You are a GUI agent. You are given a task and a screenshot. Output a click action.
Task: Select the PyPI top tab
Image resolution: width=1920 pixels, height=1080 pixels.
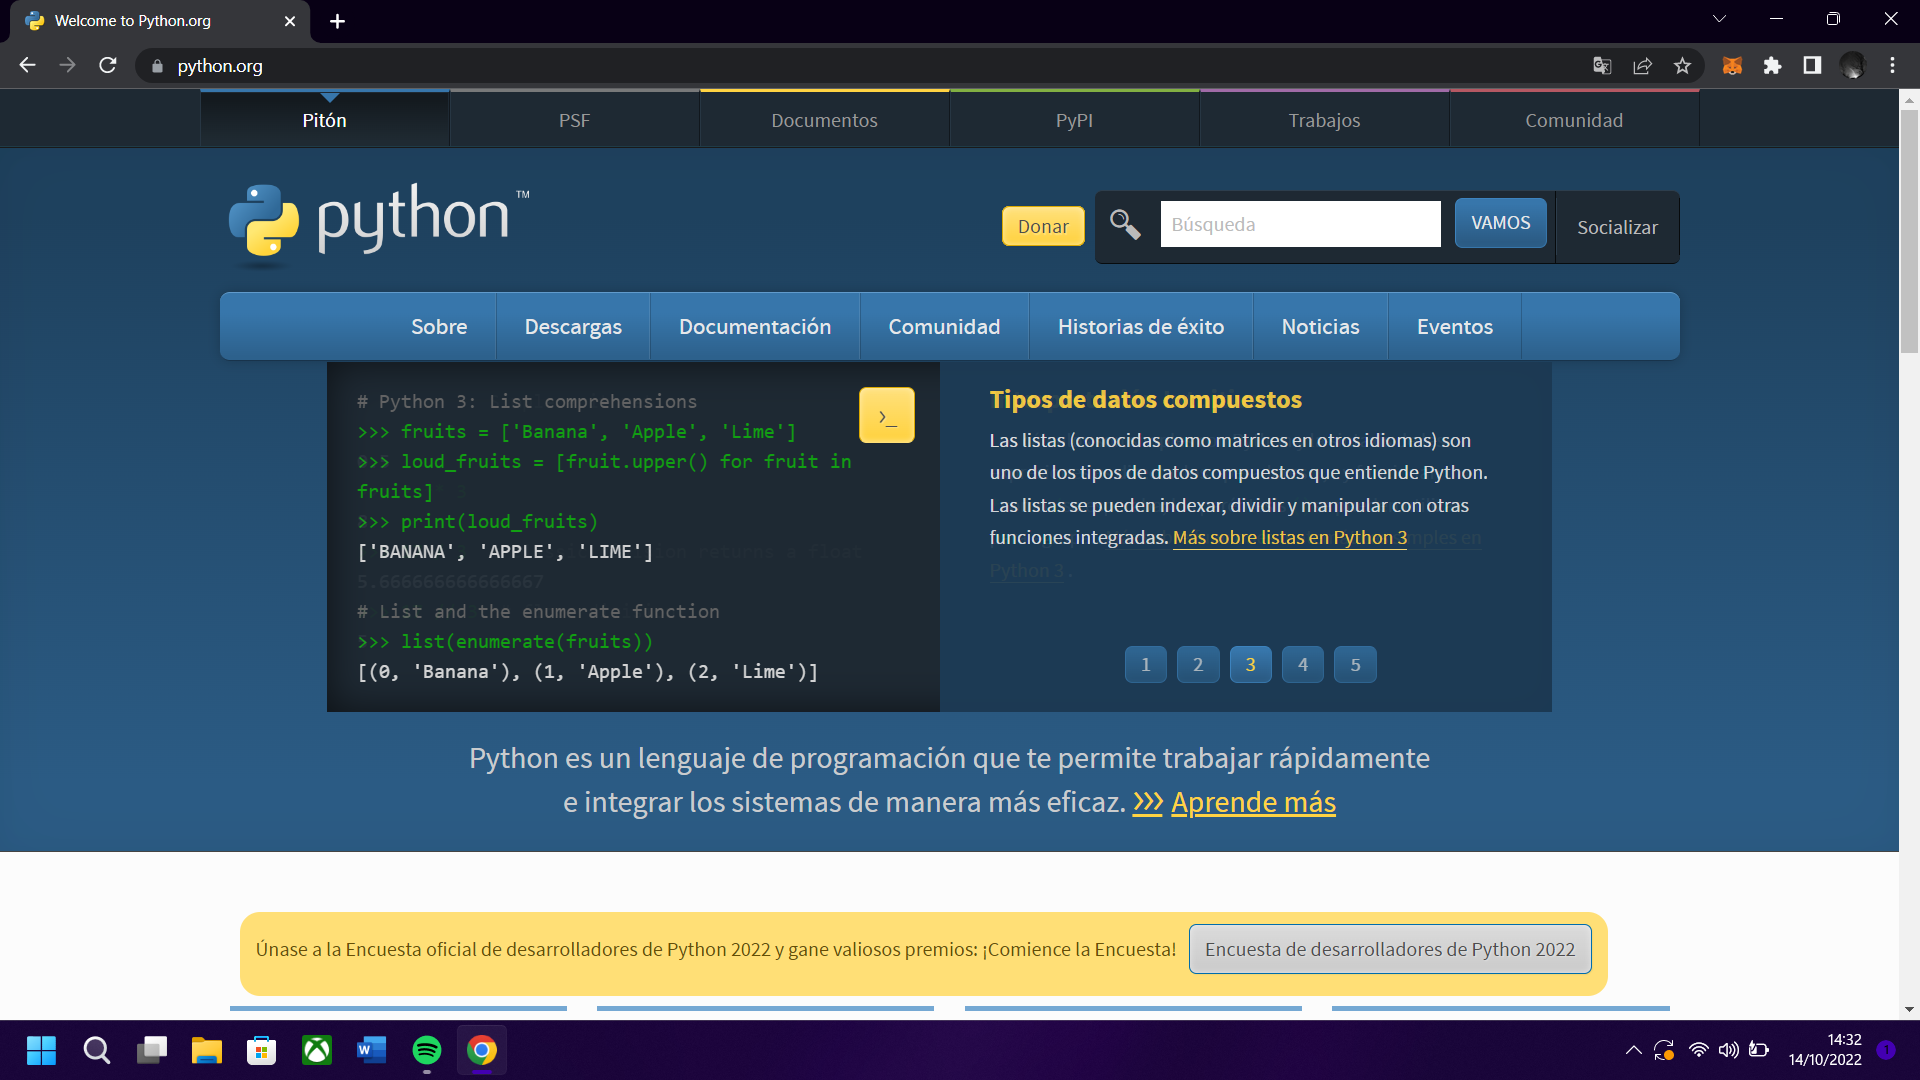coord(1074,120)
